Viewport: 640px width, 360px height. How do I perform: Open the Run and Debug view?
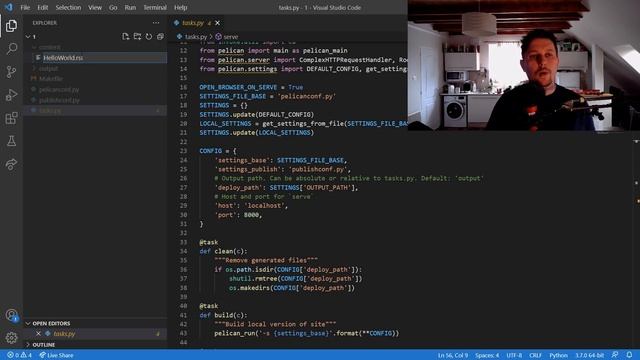tap(11, 95)
